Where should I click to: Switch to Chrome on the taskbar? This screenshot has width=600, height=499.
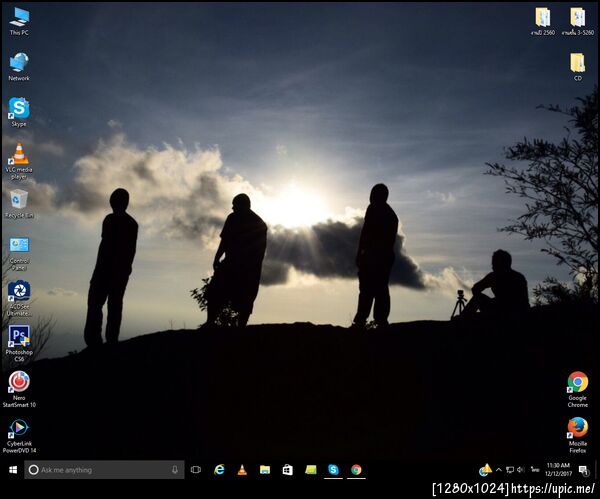[356, 470]
